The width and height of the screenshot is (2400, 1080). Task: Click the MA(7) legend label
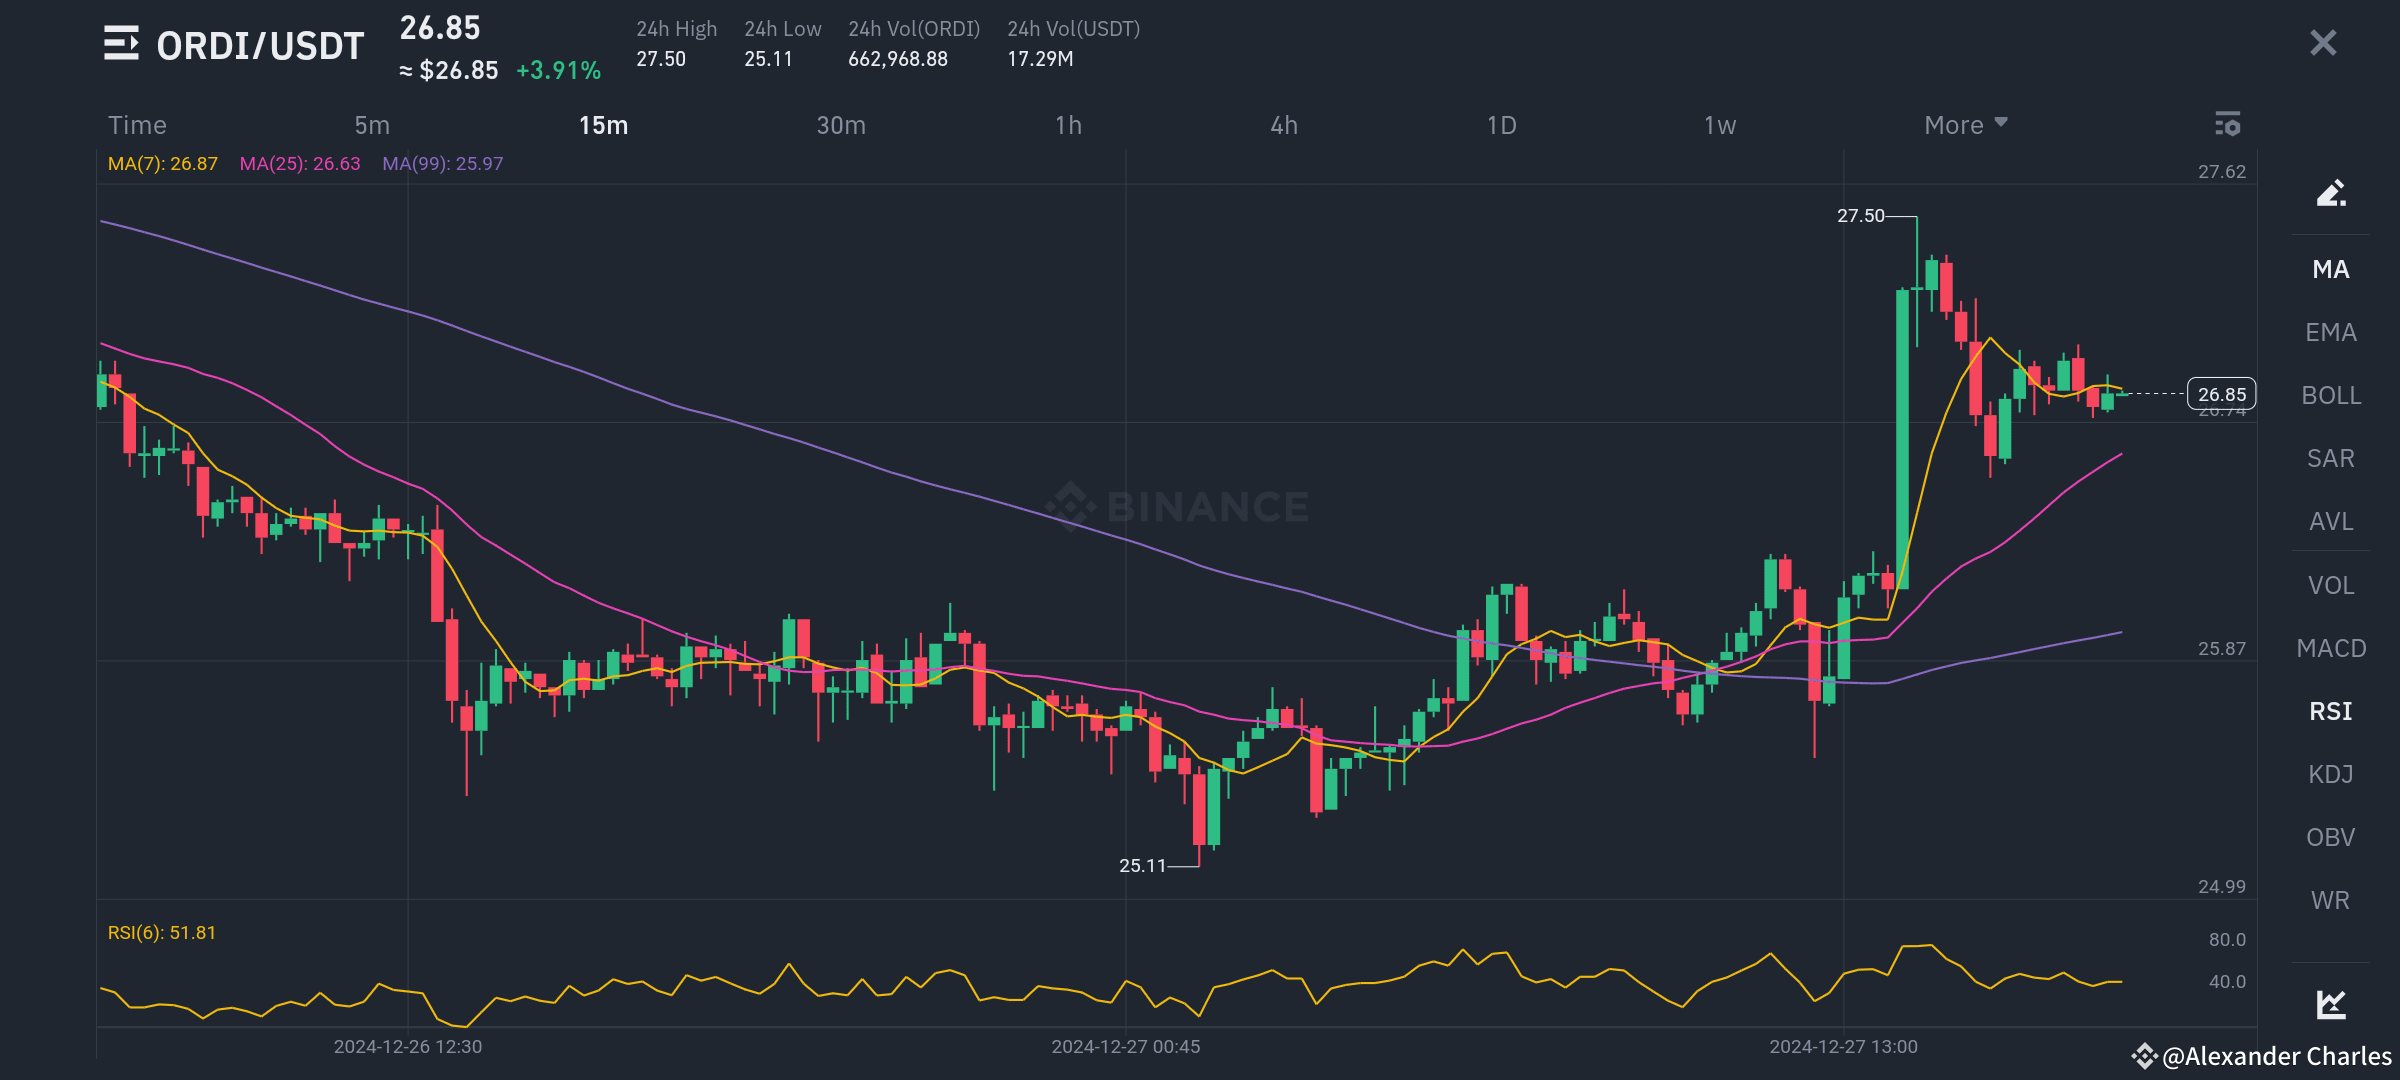(x=162, y=163)
